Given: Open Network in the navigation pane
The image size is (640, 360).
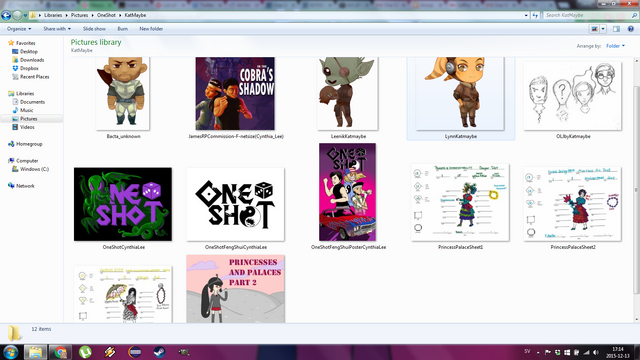Looking at the screenshot, I should (x=25, y=186).
